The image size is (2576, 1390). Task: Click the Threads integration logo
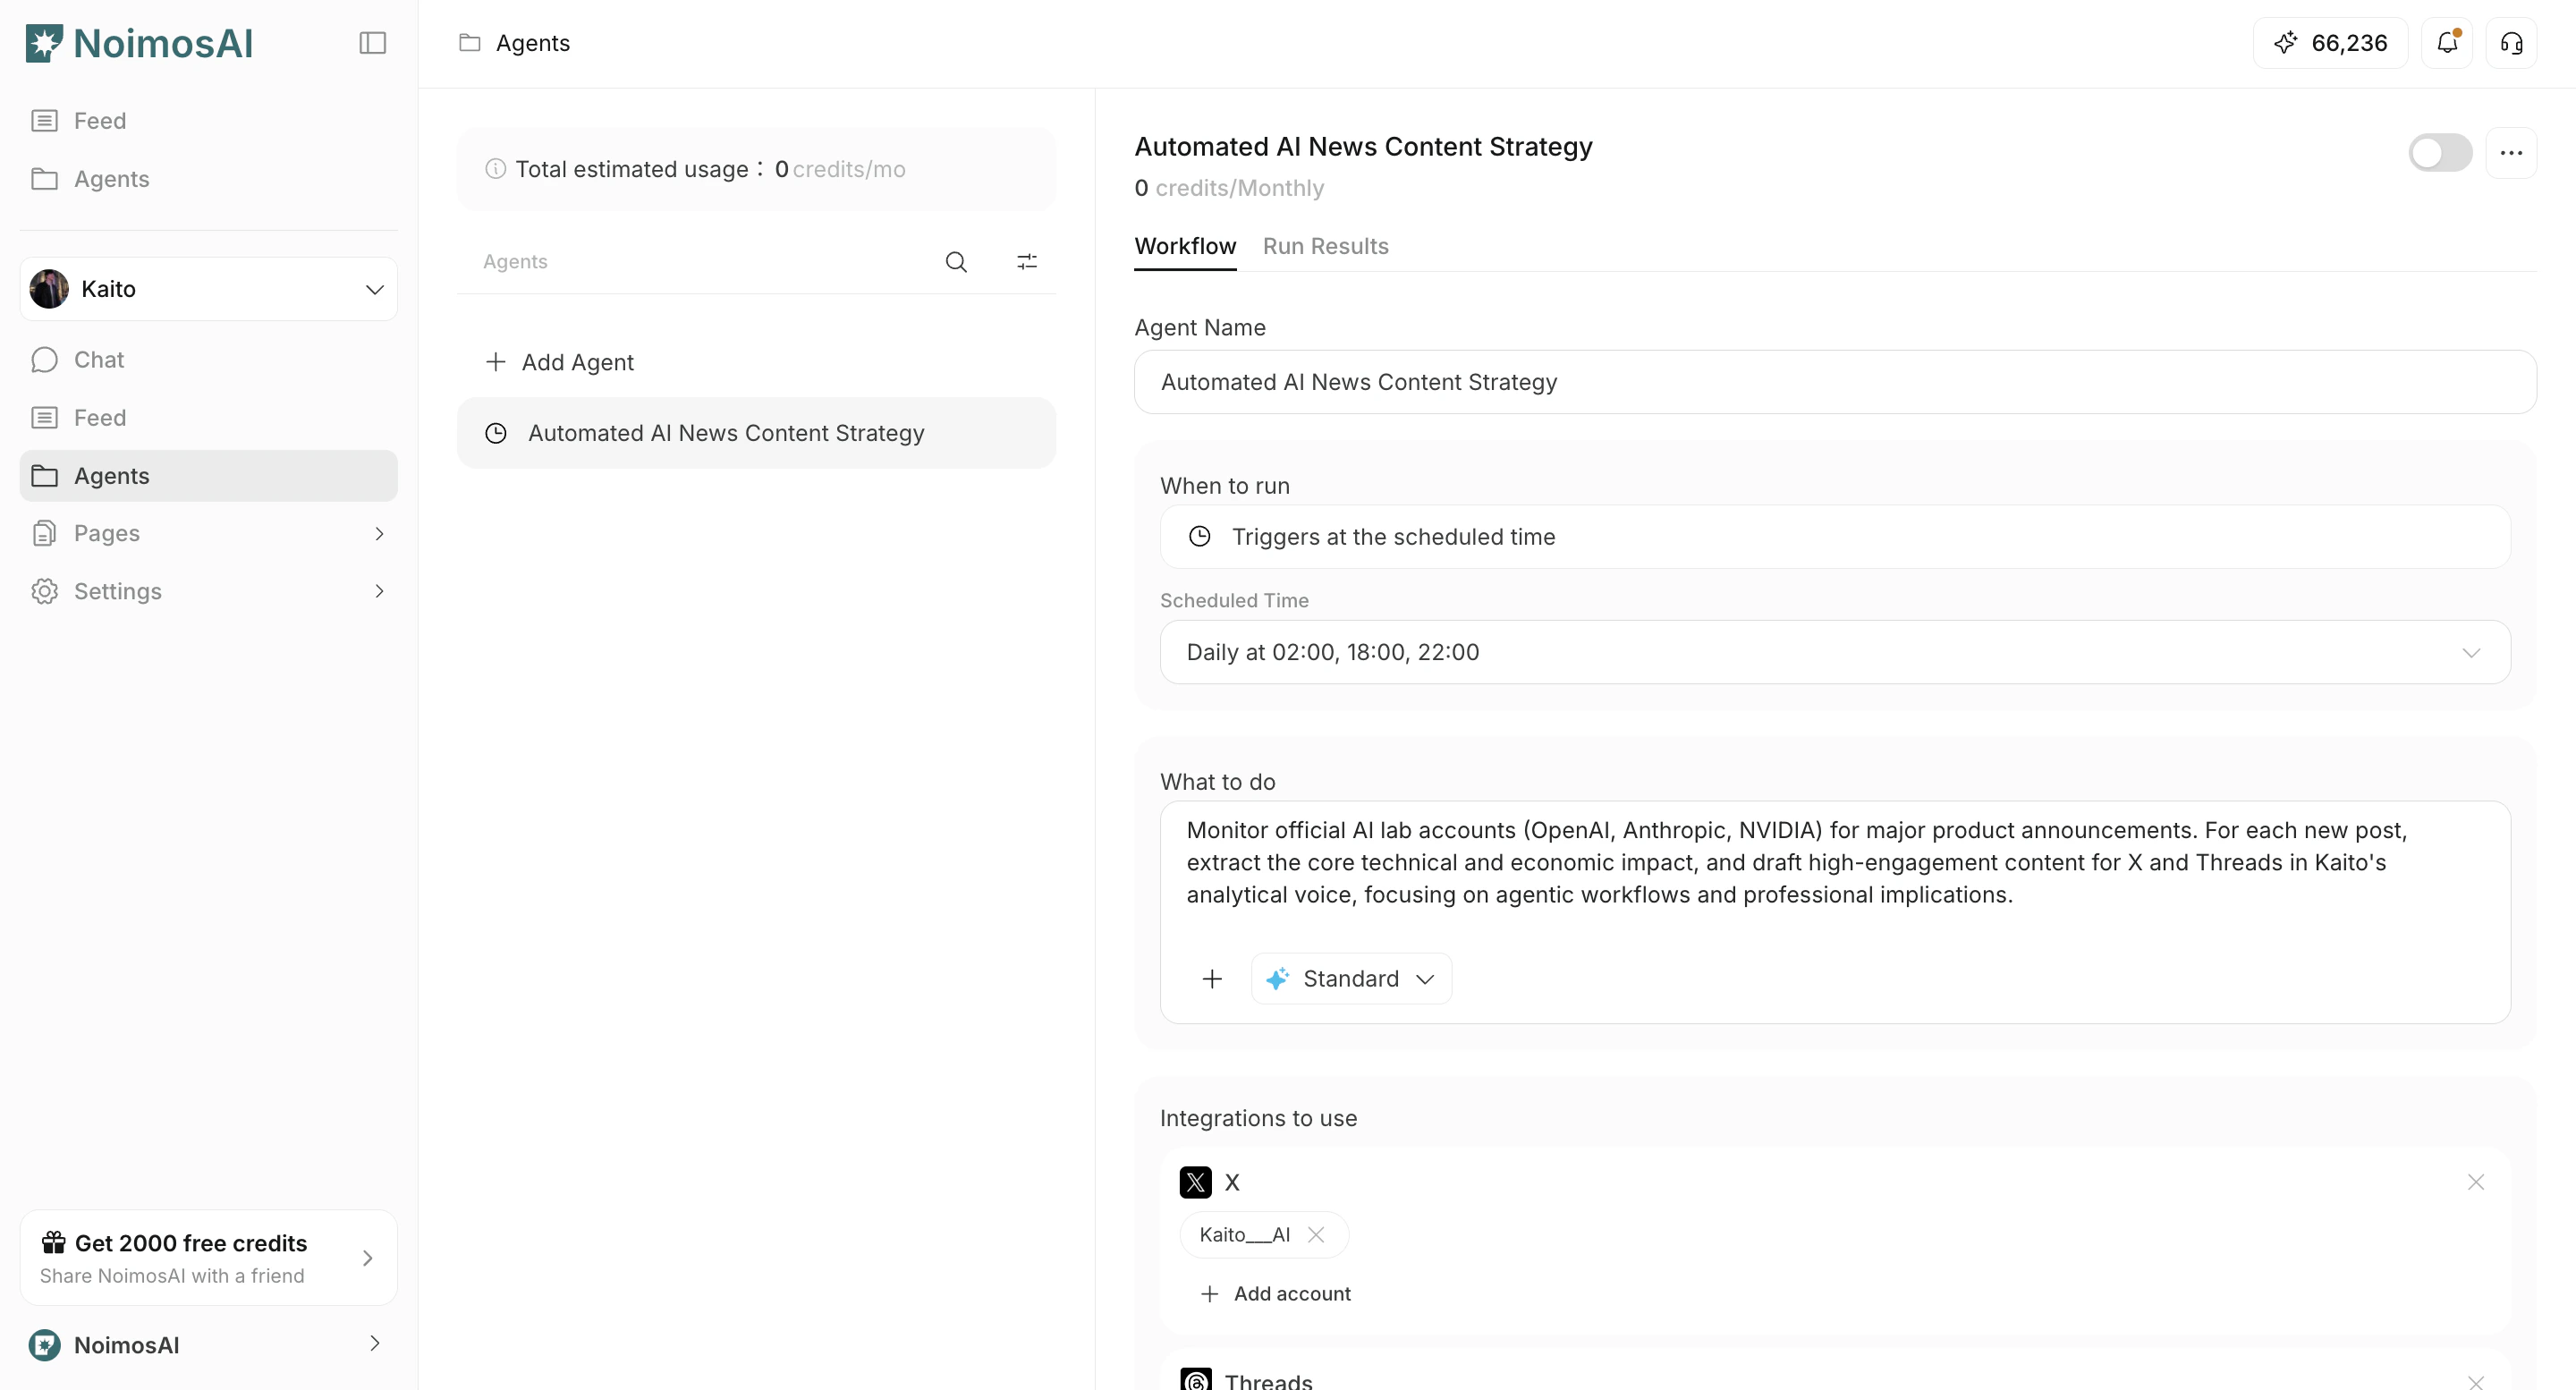[x=1195, y=1380]
